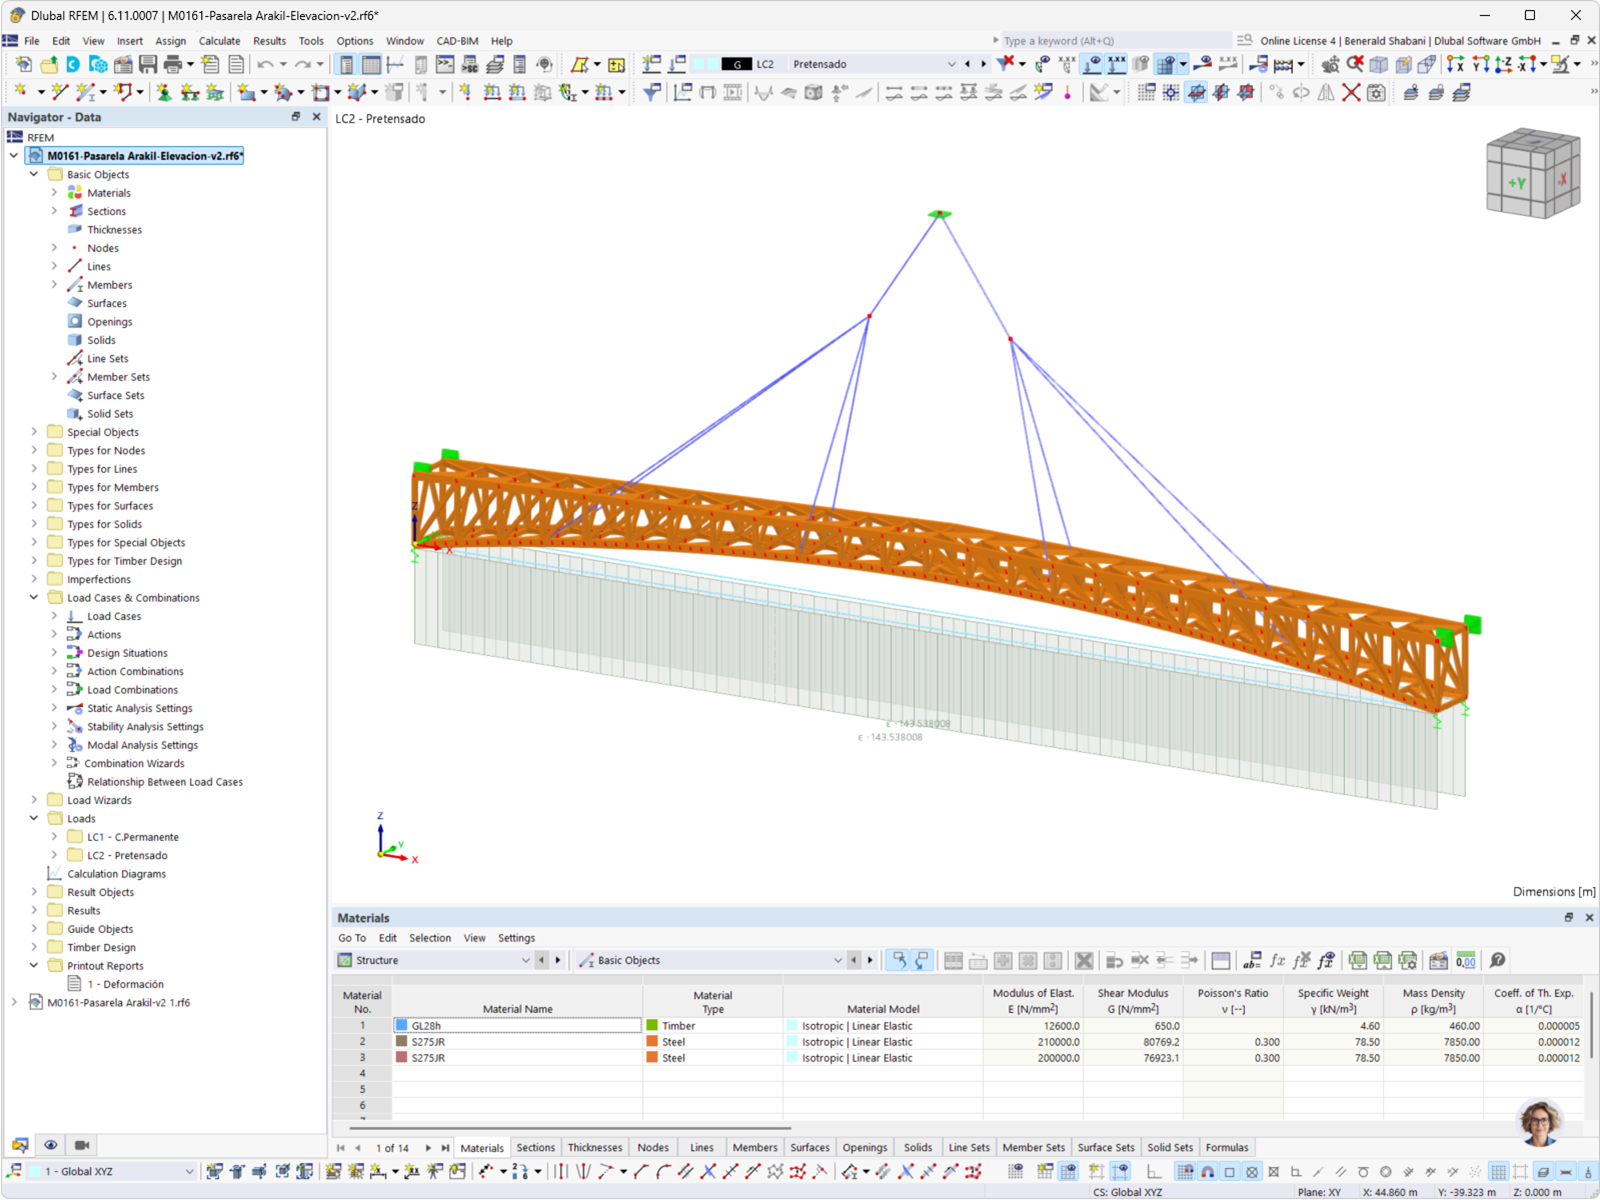Click the navigation cube in the viewport
Screen dimensions: 1600x1200
[1533, 173]
